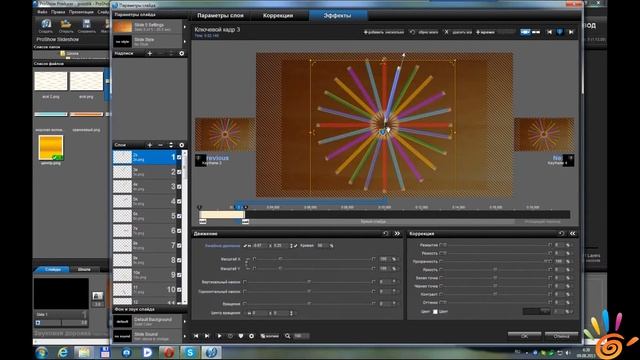This screenshot has height=360, width=640.
Task: Expand the Slide Style arrow
Action: coord(185,42)
